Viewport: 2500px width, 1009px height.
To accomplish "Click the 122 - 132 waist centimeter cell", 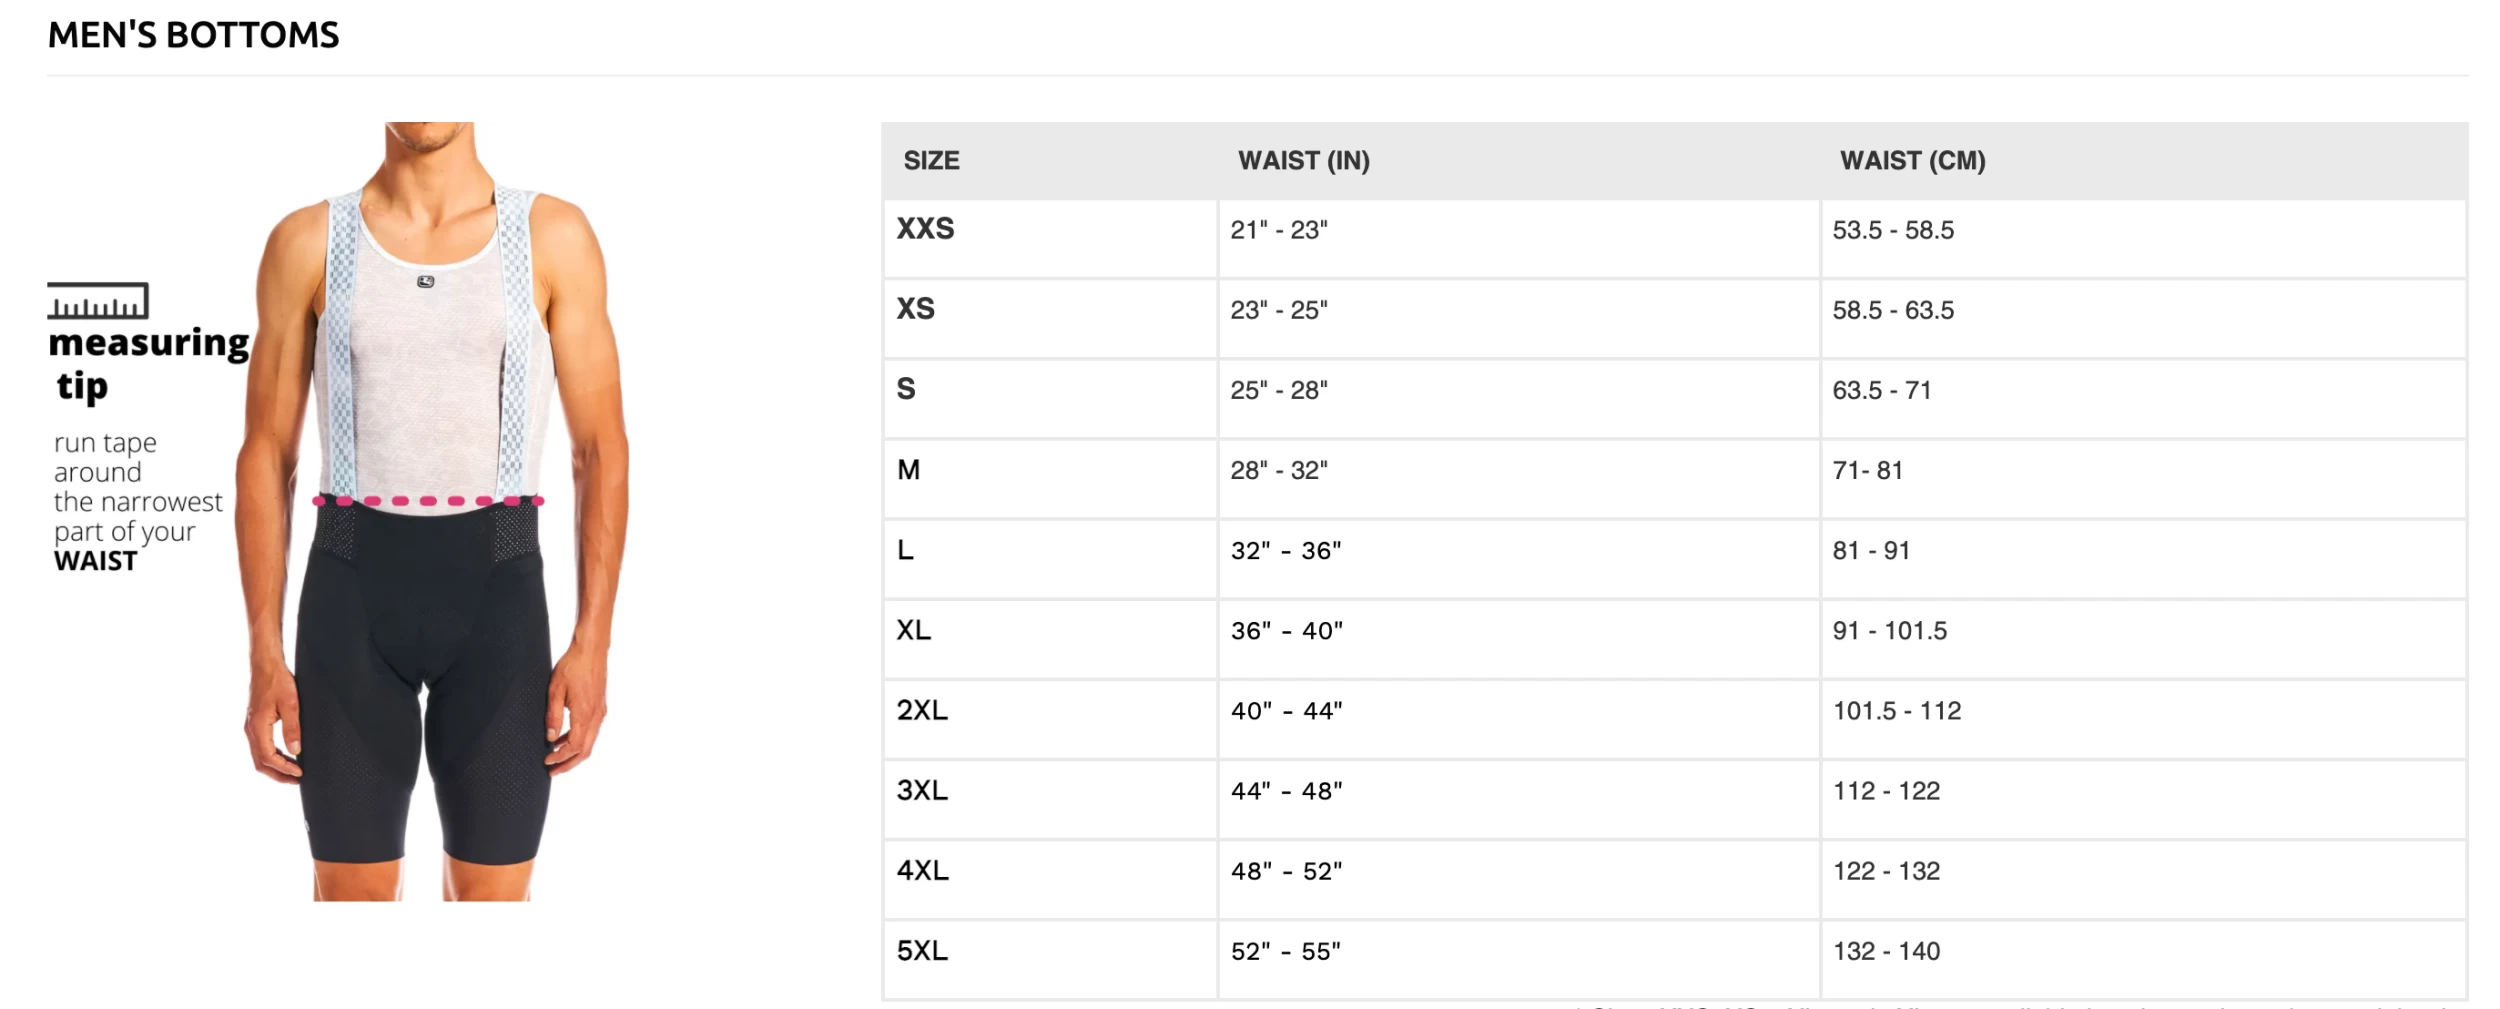I will point(1886,871).
